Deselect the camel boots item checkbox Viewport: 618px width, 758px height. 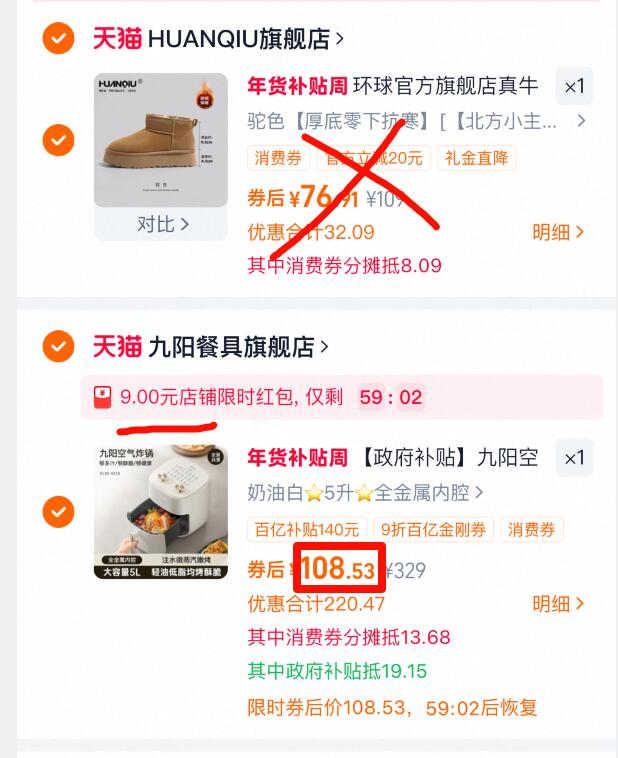[58, 140]
